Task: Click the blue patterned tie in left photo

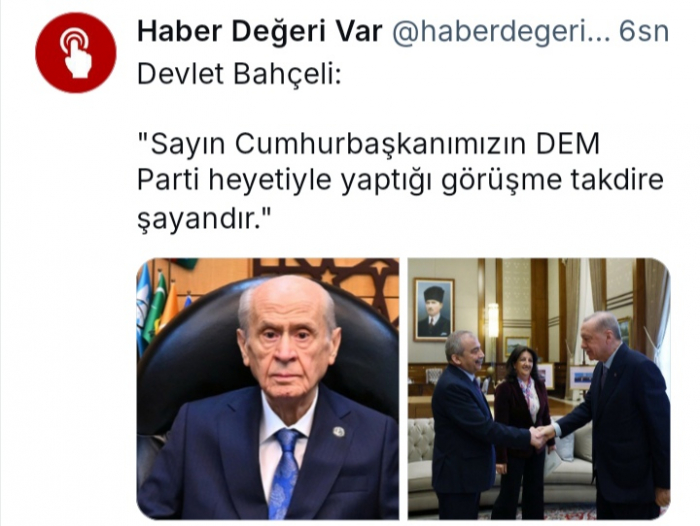Action: [285, 472]
